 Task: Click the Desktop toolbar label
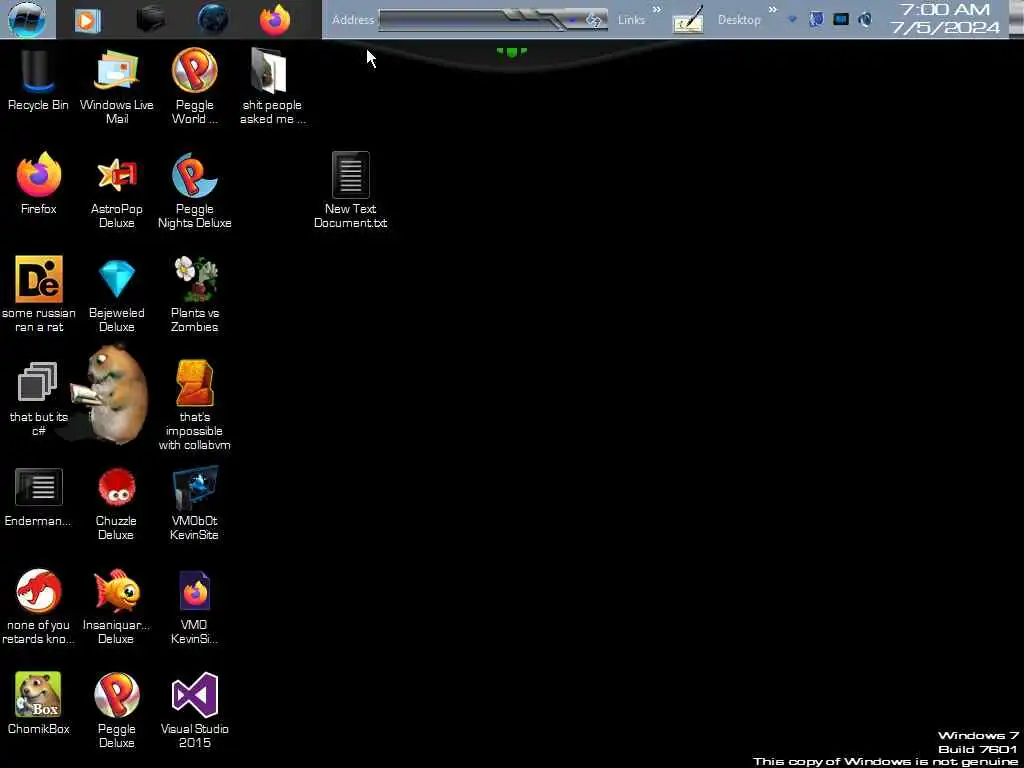tap(739, 20)
